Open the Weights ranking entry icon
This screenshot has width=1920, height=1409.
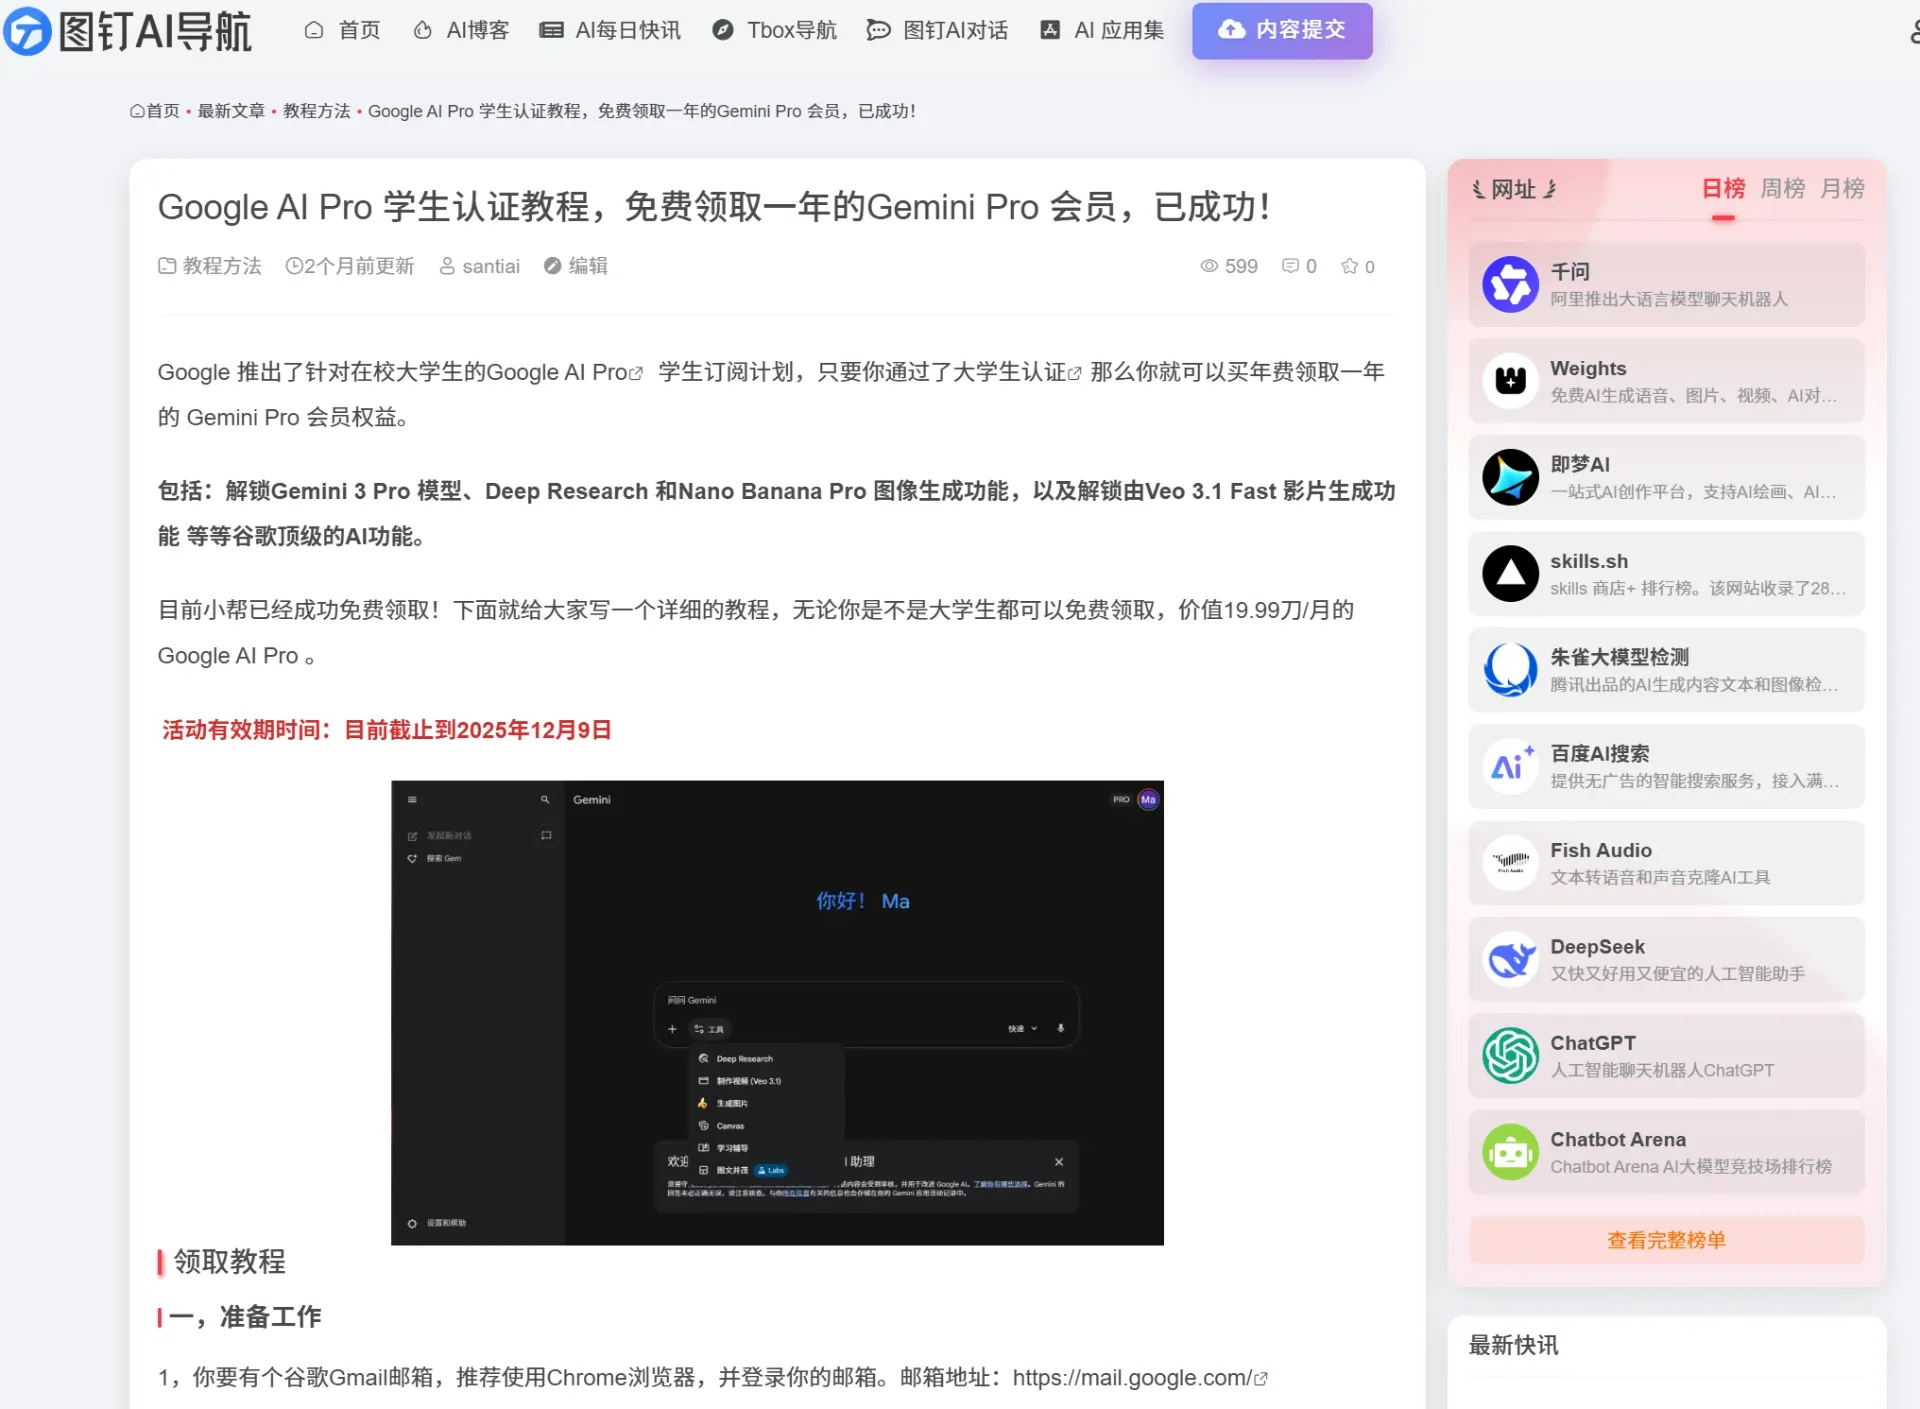pos(1510,381)
